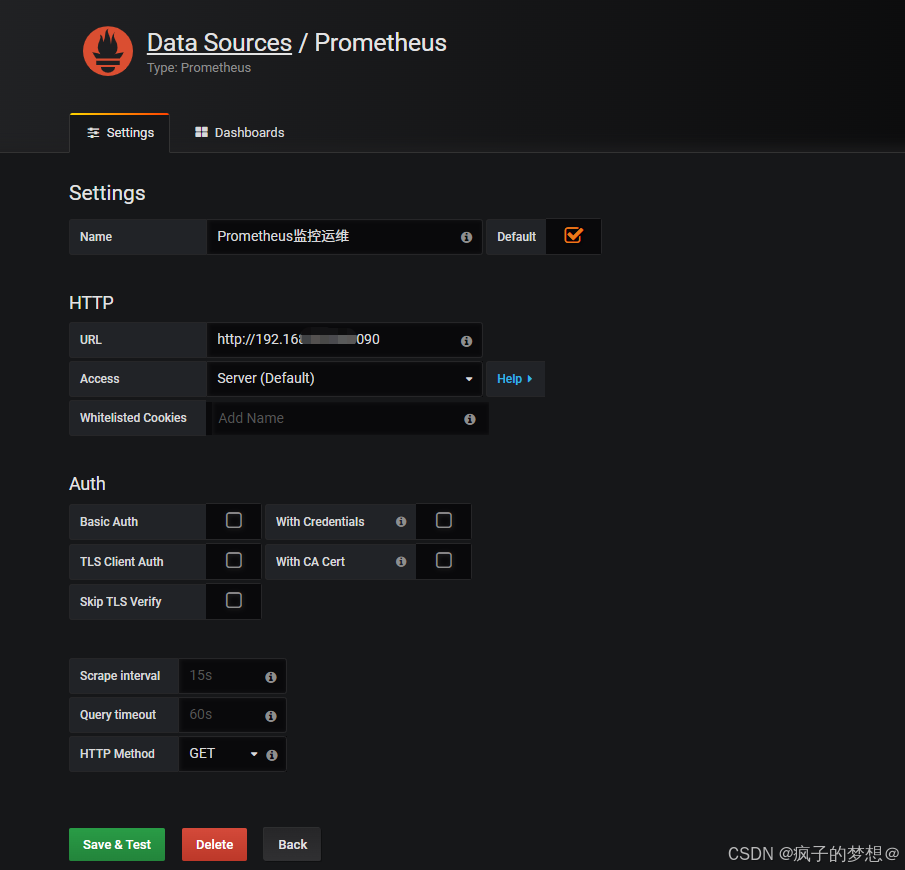Enable the Basic Auth checkbox
Screen dimensions: 905x870
coord(234,521)
